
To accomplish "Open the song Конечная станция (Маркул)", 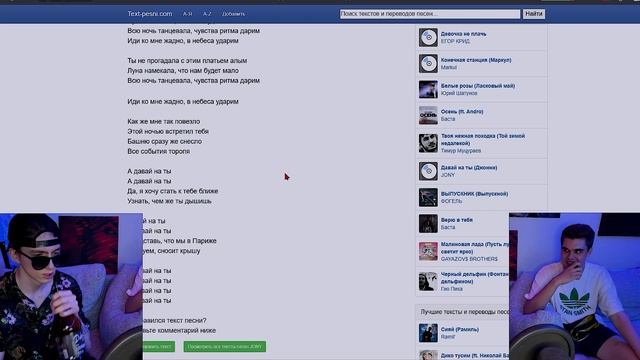I will (476, 60).
